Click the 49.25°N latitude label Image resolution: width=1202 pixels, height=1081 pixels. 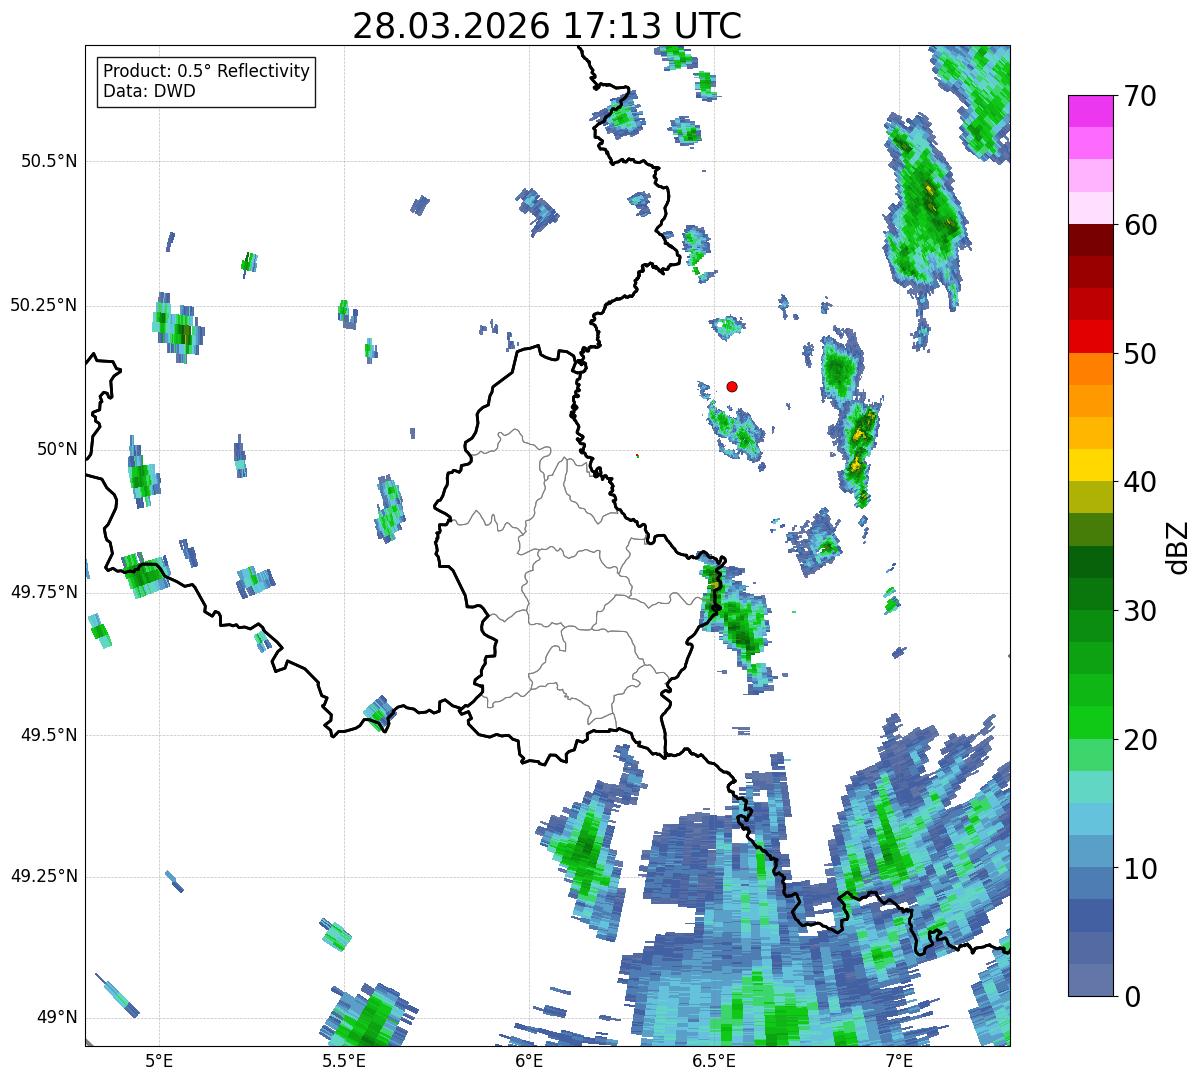(44, 877)
